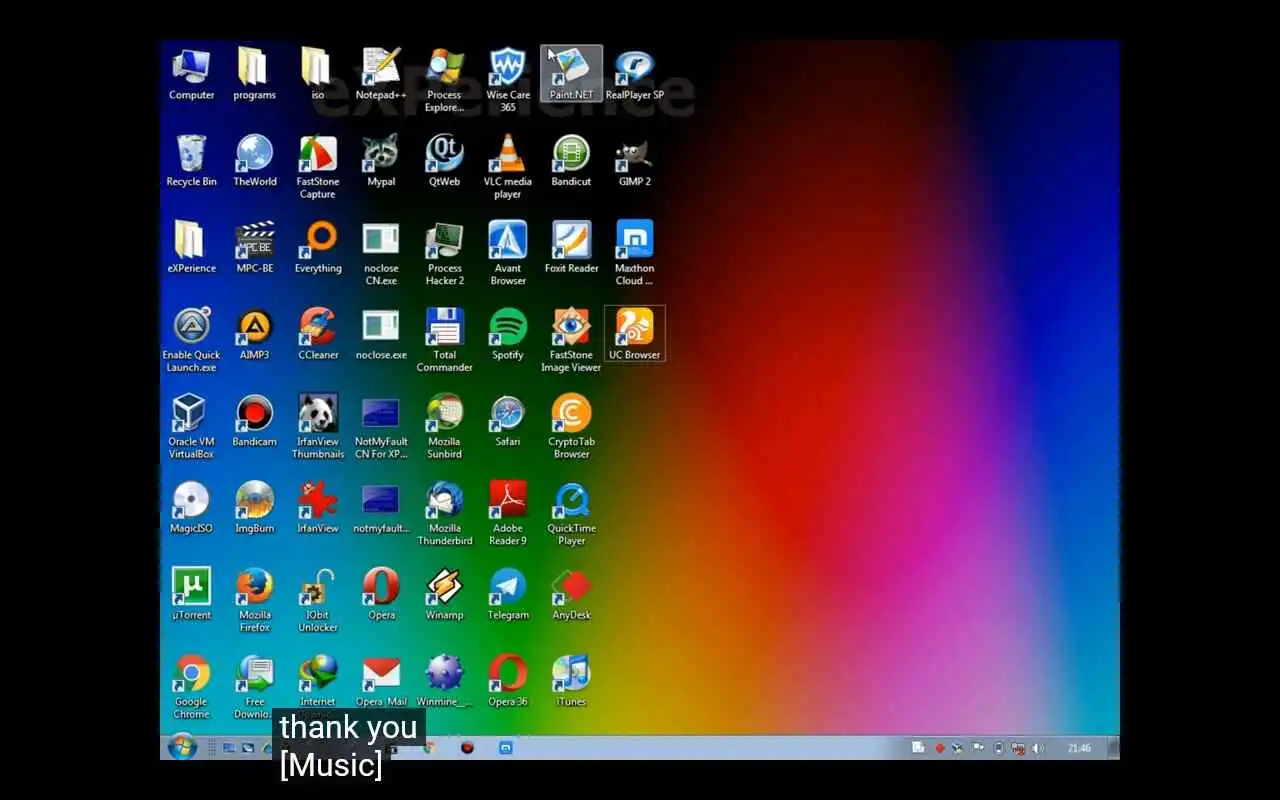
Task: Launch Bandicam recorder
Action: tap(254, 421)
